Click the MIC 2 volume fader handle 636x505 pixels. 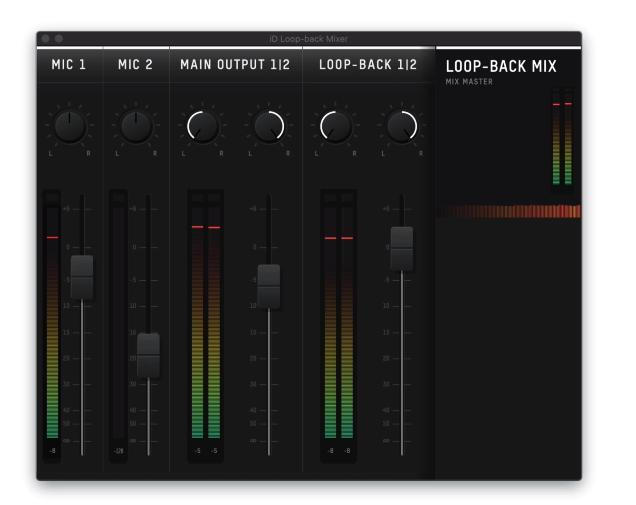[x=148, y=355]
